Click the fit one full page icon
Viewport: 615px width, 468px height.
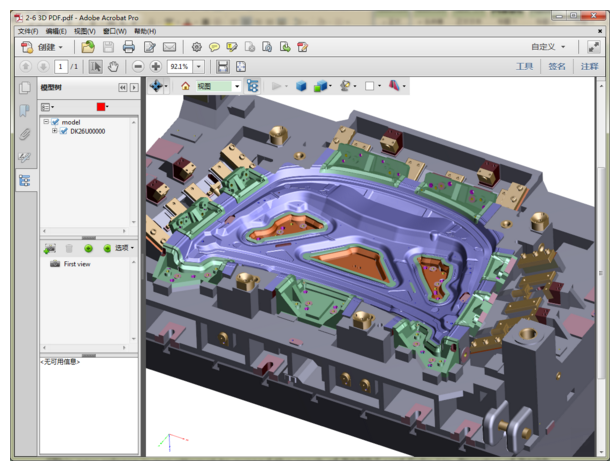(241, 67)
